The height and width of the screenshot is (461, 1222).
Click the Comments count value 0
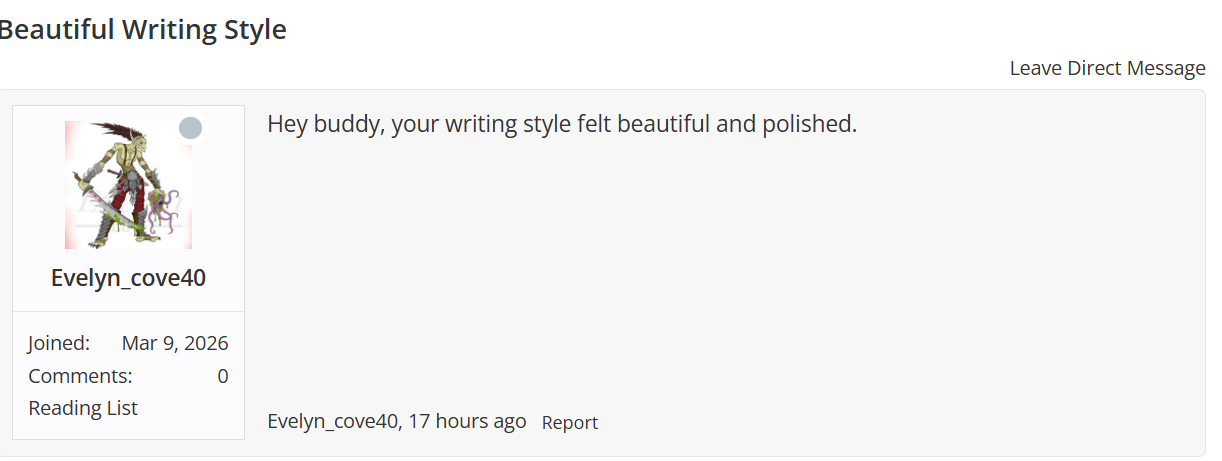point(222,376)
